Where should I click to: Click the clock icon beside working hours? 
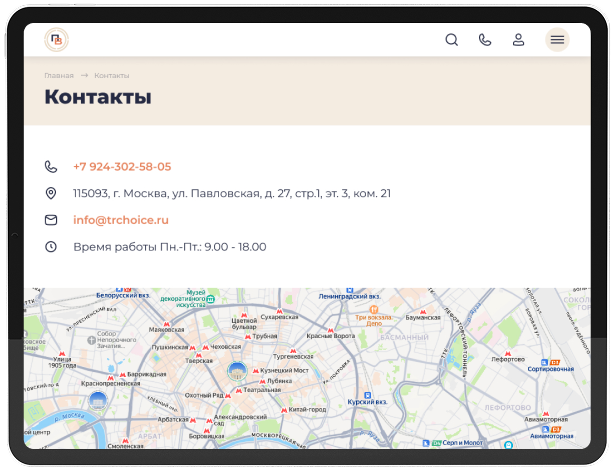51,247
